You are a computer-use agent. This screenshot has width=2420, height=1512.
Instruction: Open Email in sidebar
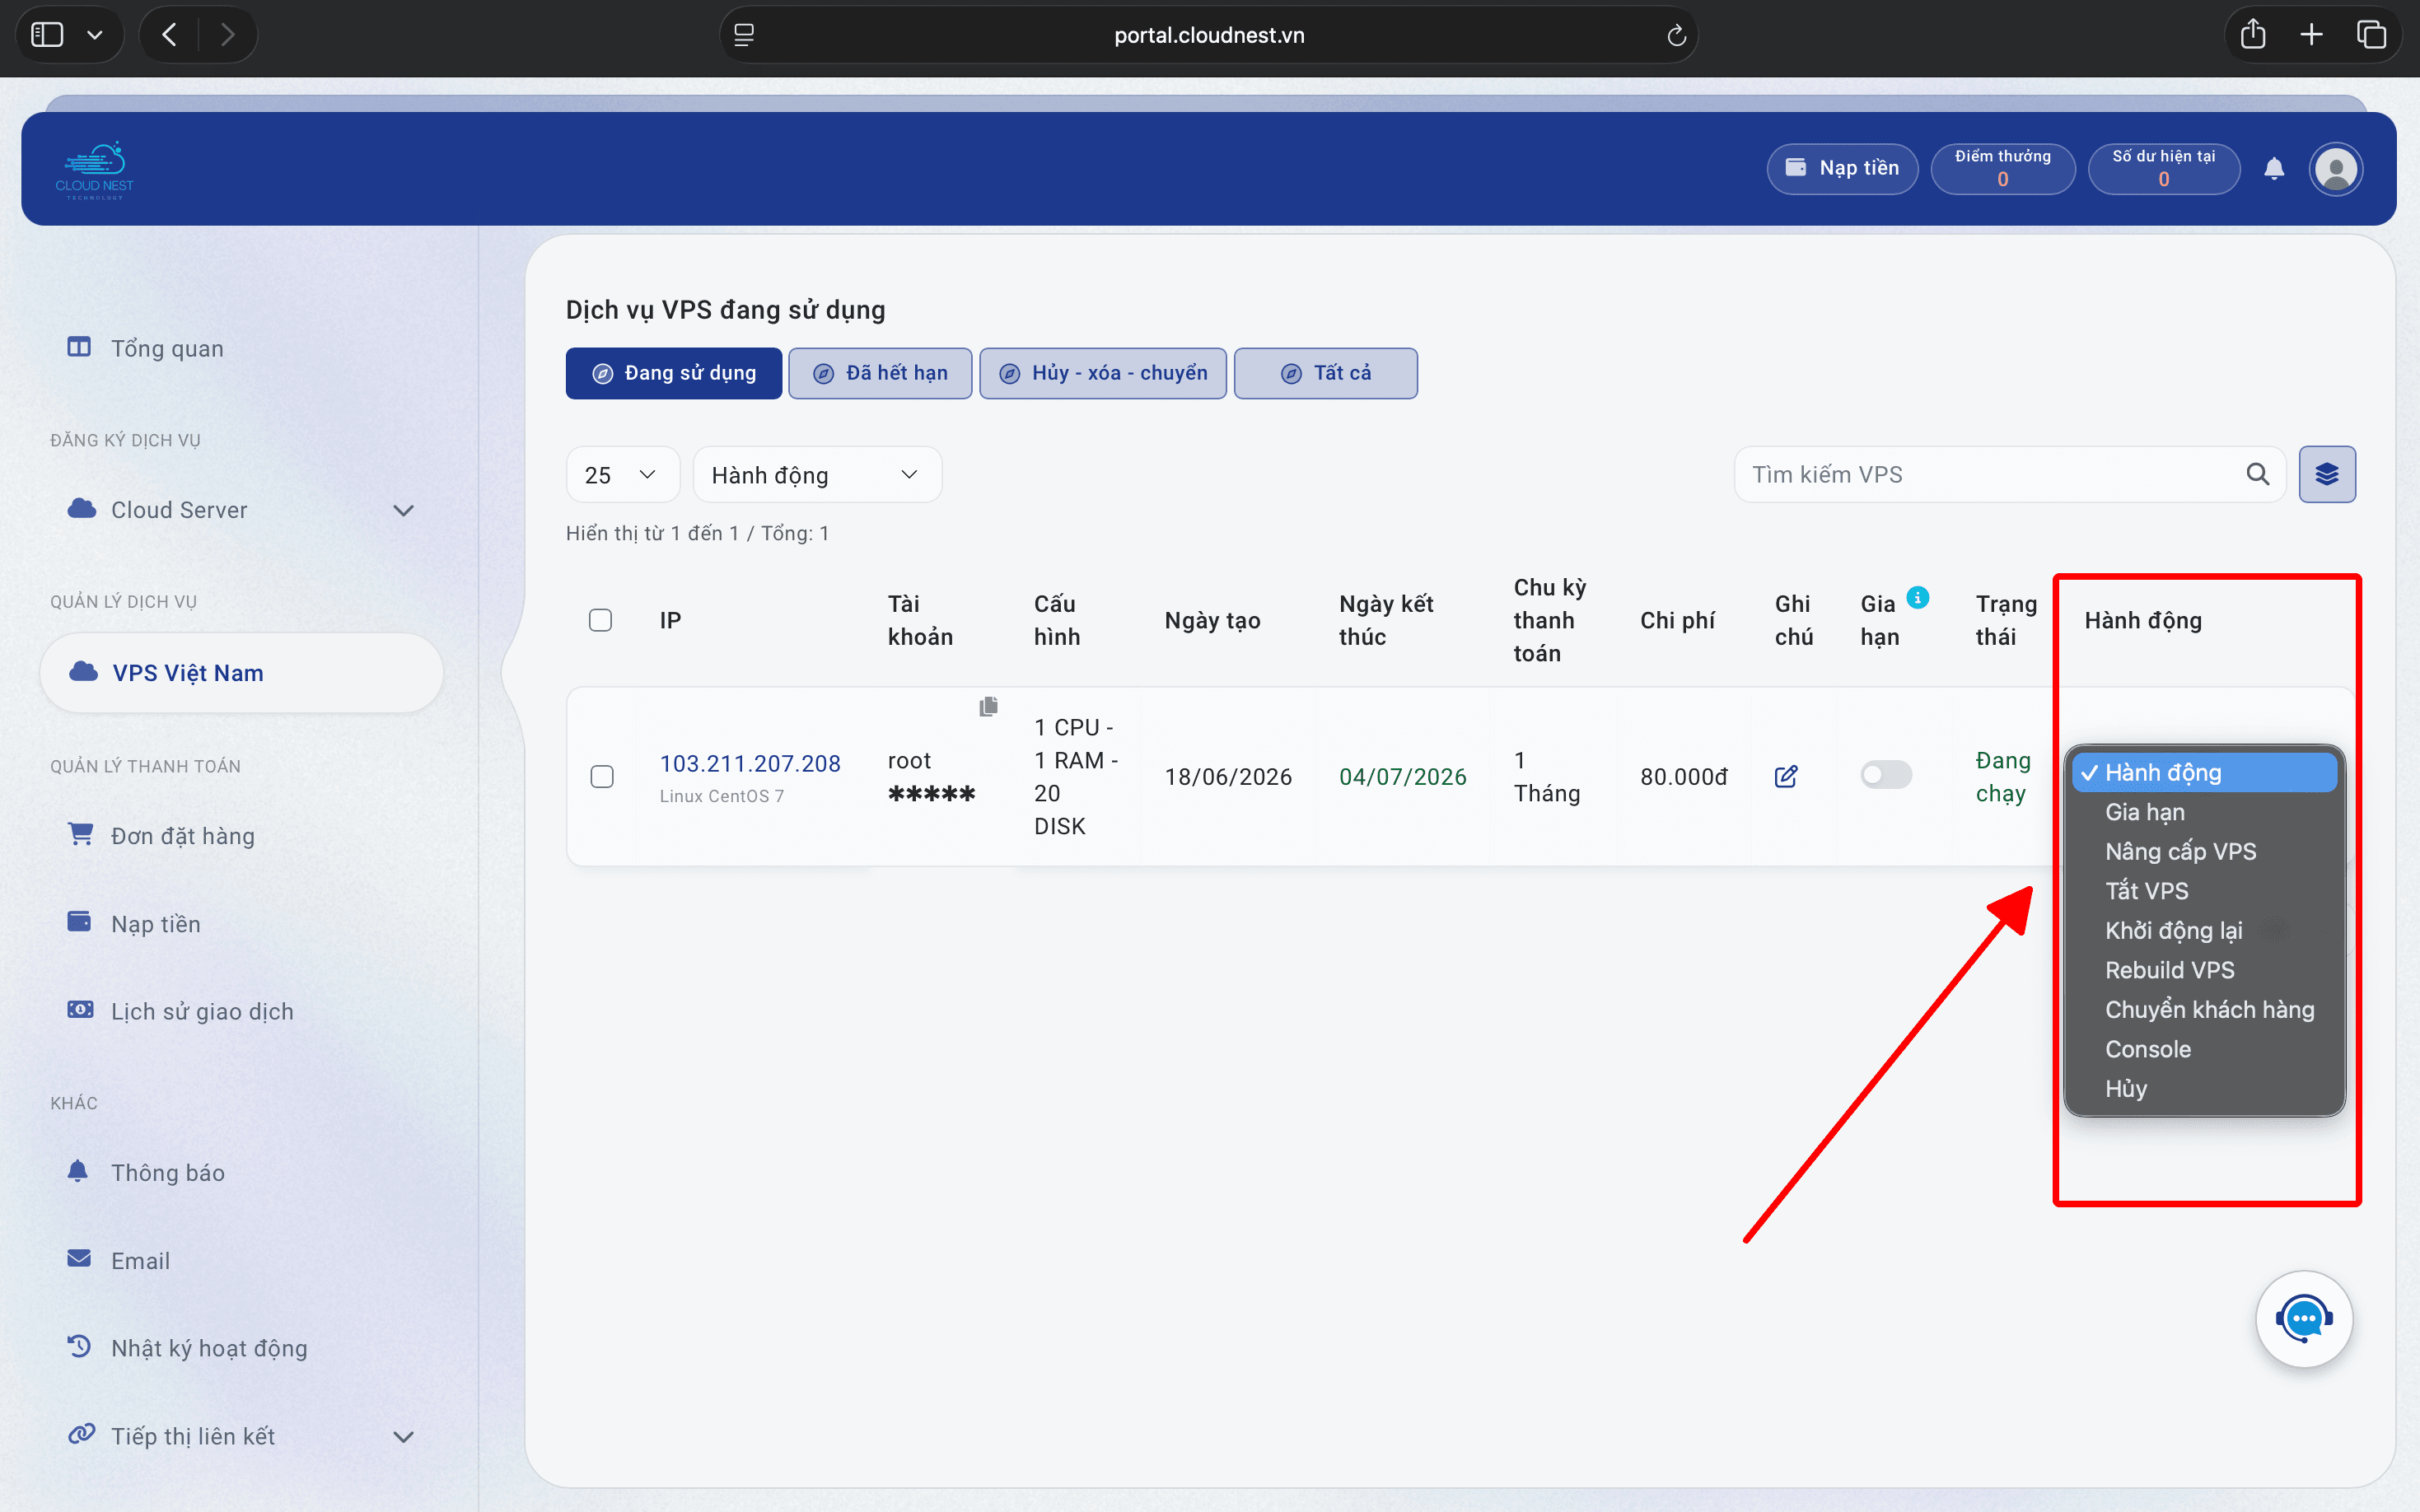(118, 1260)
